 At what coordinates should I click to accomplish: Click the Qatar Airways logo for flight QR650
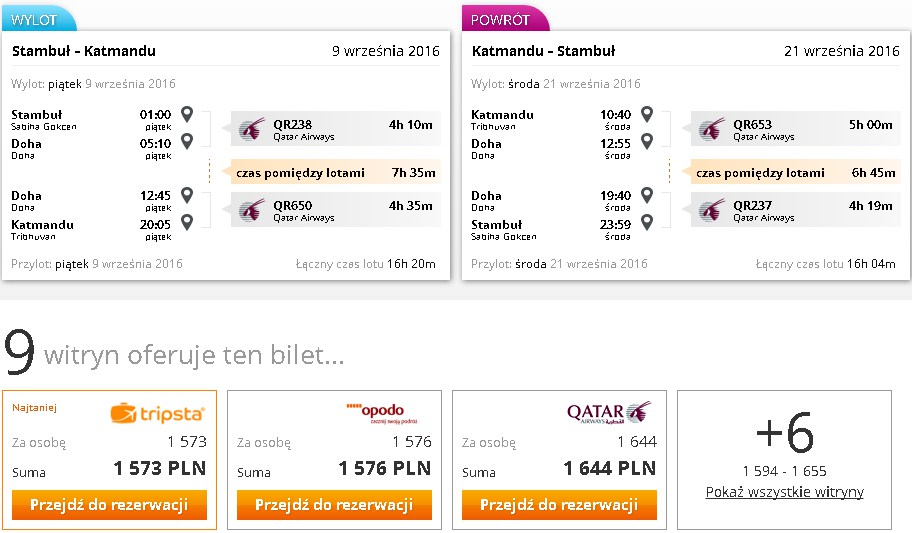pyautogui.click(x=251, y=210)
